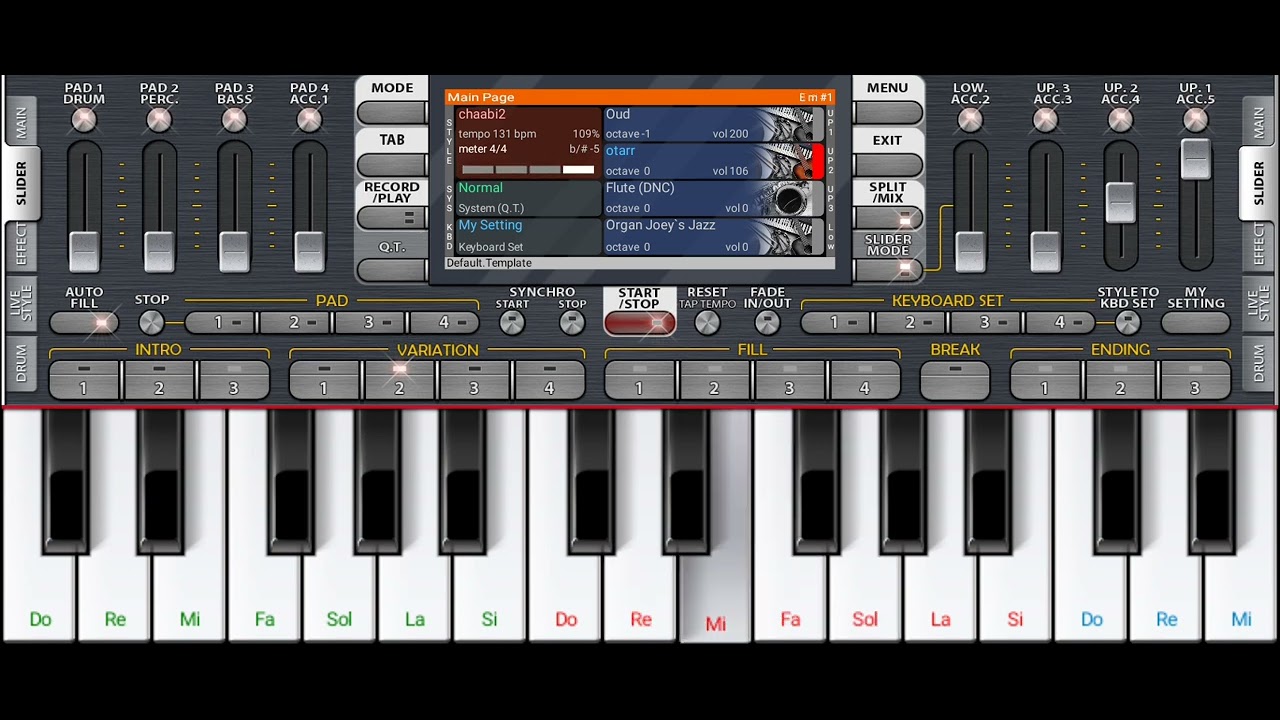Trigger FILL 3 button

790,380
